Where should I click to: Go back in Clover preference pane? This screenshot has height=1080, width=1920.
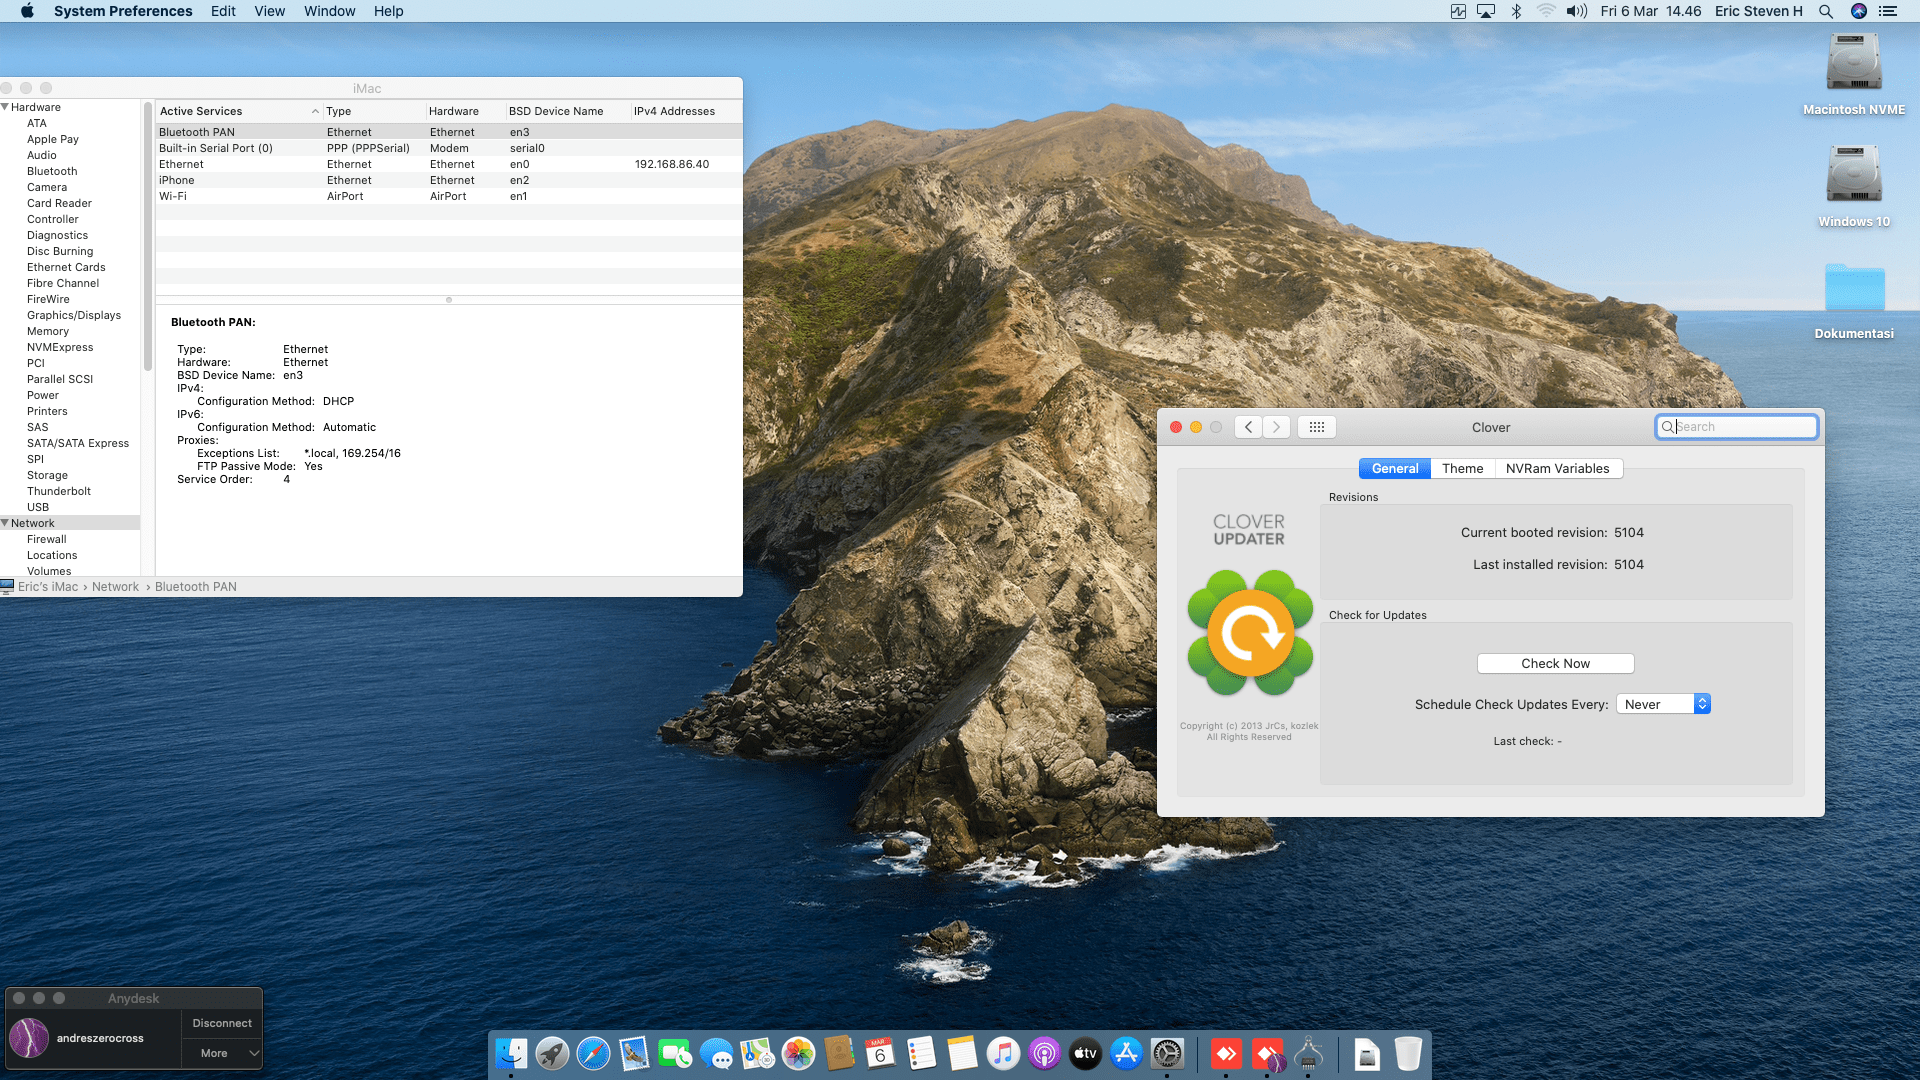coord(1248,427)
